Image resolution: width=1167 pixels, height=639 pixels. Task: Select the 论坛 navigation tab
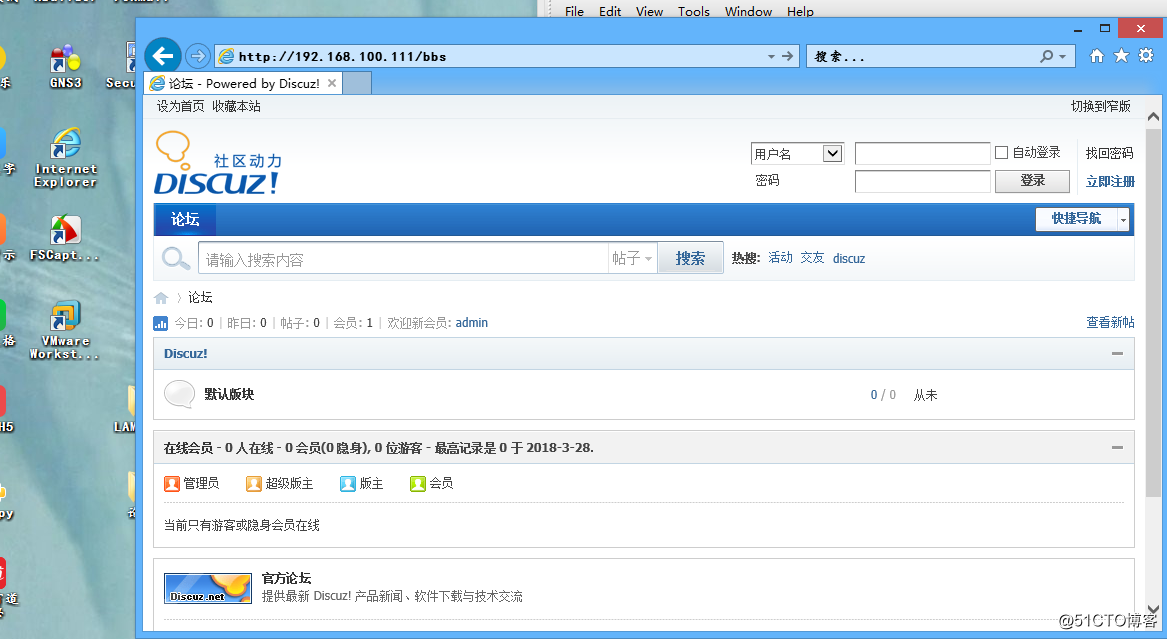click(185, 219)
